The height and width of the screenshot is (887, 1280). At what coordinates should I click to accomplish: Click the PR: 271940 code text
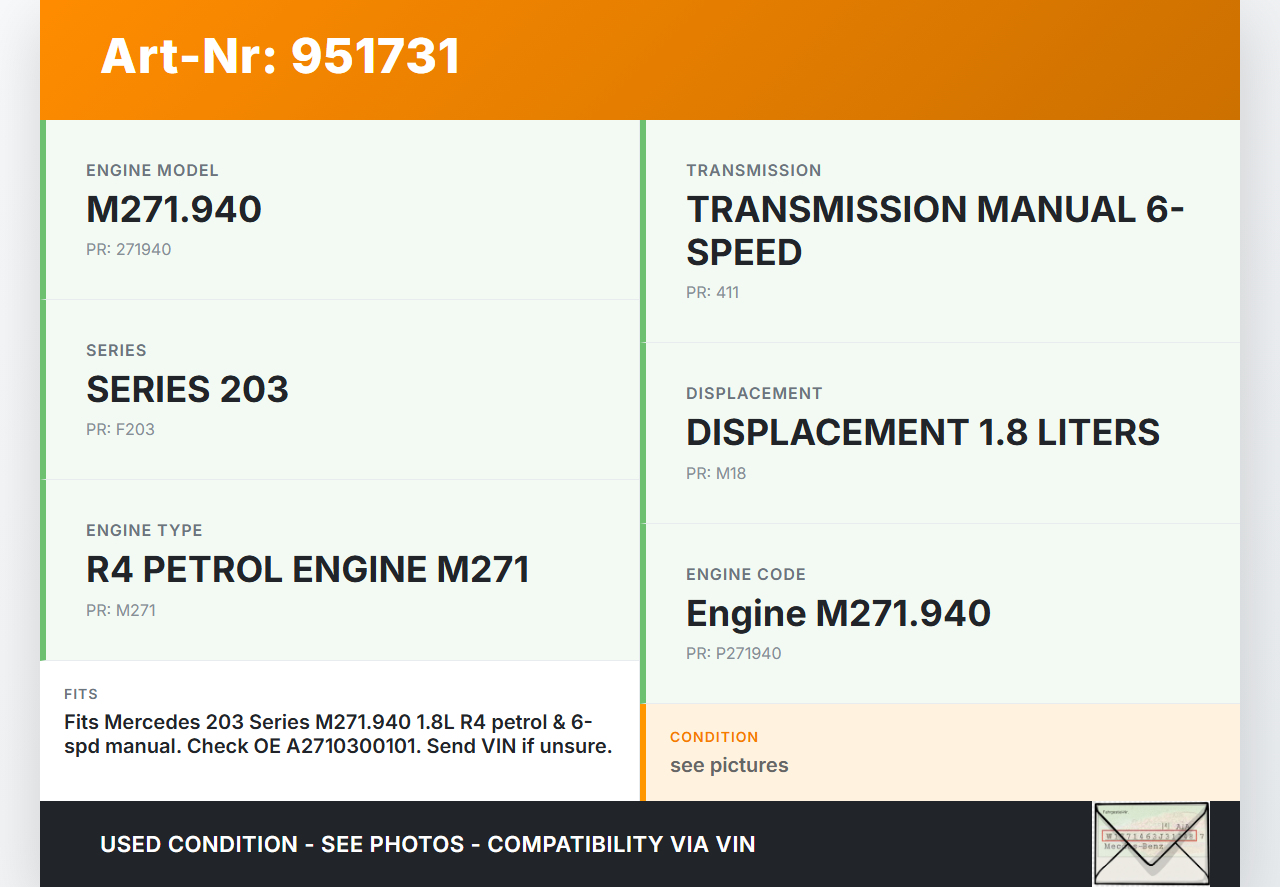[128, 249]
